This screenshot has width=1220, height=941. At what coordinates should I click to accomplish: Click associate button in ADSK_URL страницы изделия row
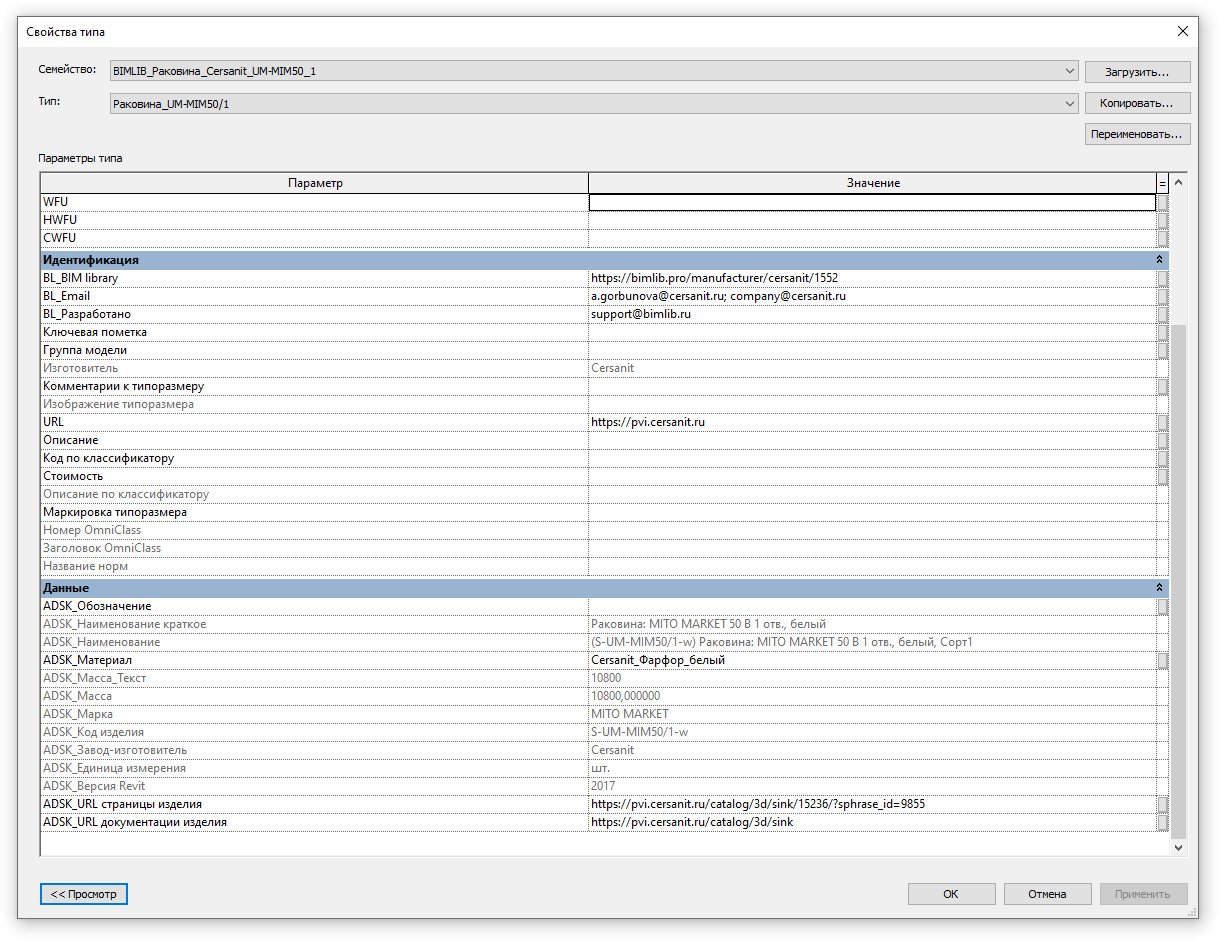pyautogui.click(x=1163, y=804)
